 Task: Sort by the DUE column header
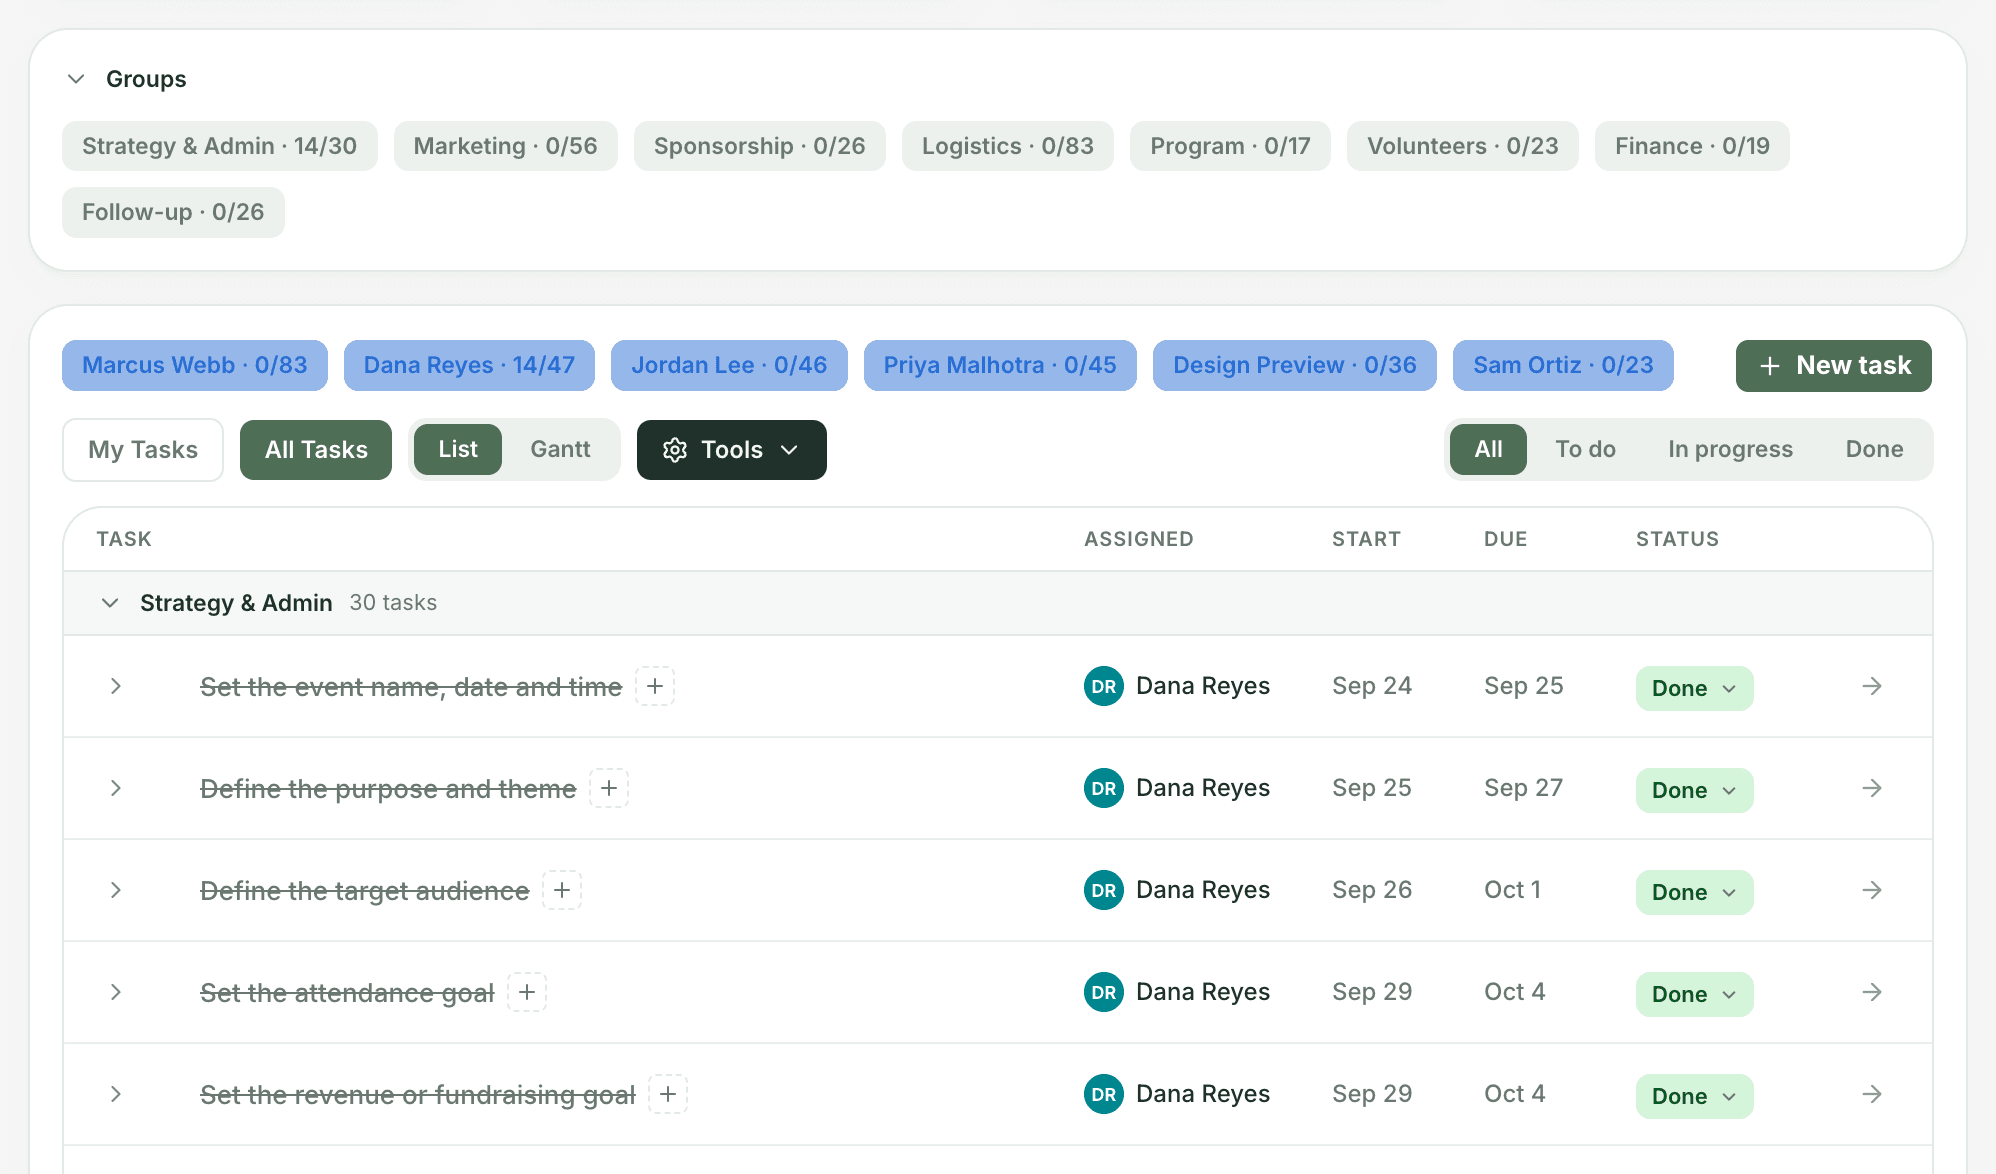[1506, 539]
